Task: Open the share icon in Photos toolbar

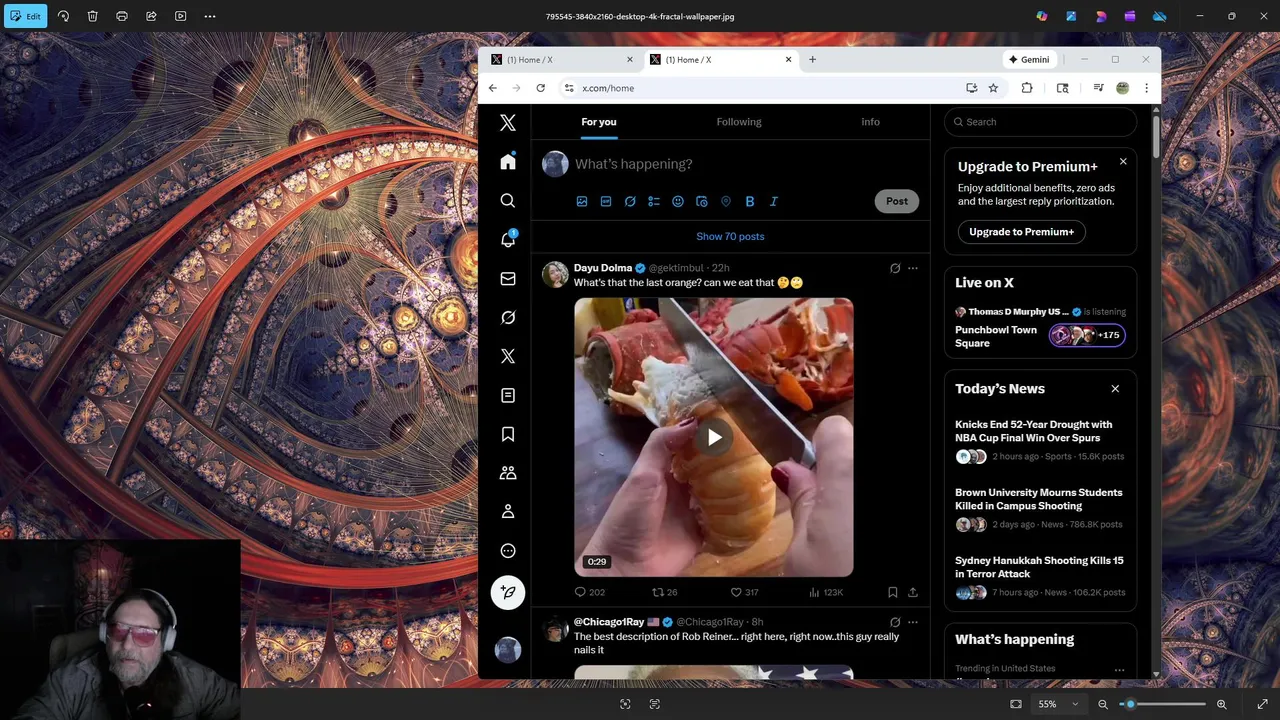Action: tap(151, 16)
